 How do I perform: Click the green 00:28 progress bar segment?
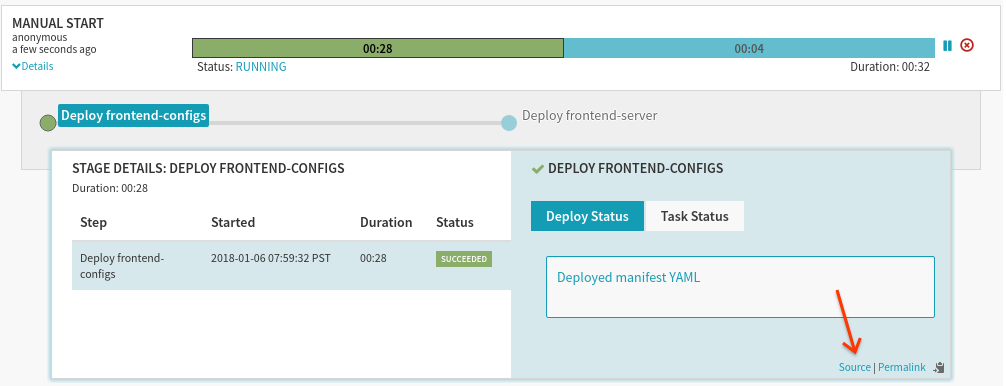pos(378,48)
